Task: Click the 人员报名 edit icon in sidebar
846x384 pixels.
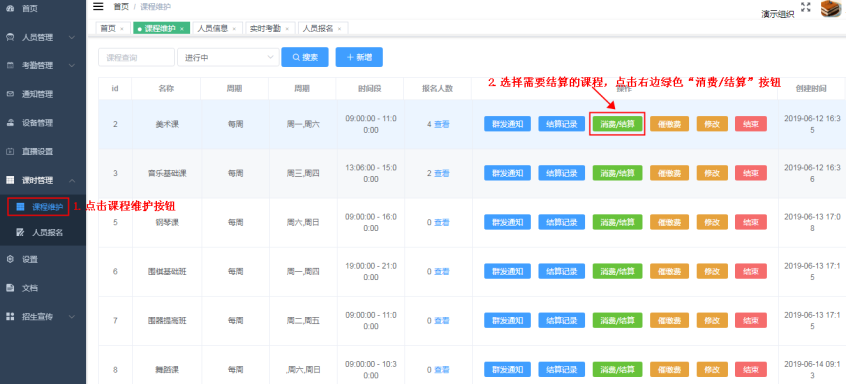Action: tap(21, 232)
